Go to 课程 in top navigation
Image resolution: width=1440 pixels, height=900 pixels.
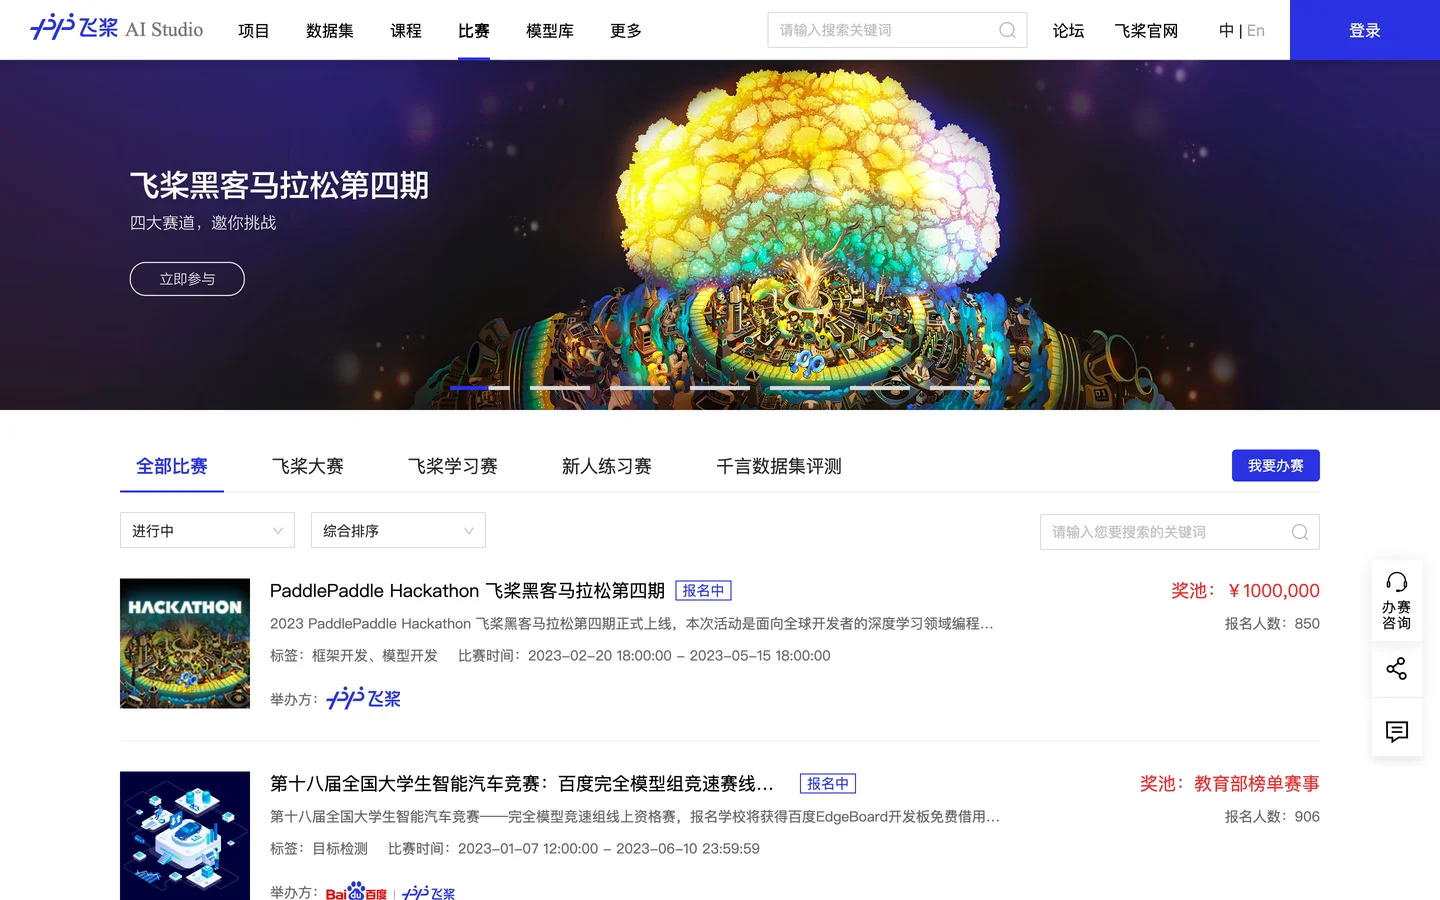(406, 31)
